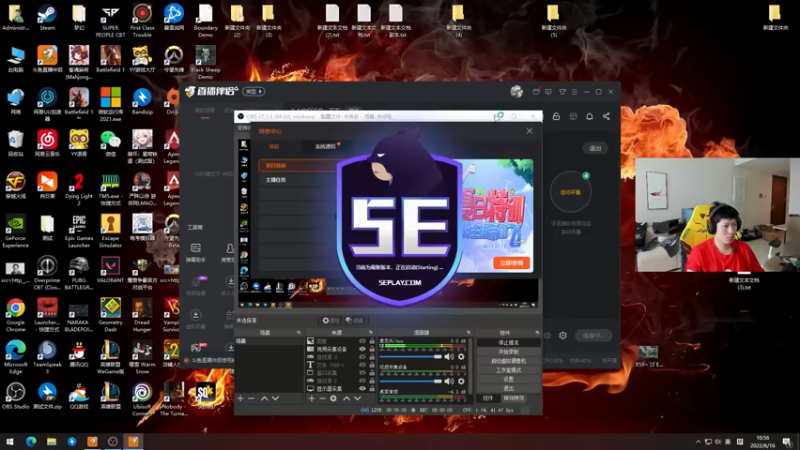The width and height of the screenshot is (800, 450).
Task: Add a new source with the plus icon
Action: coord(311,398)
